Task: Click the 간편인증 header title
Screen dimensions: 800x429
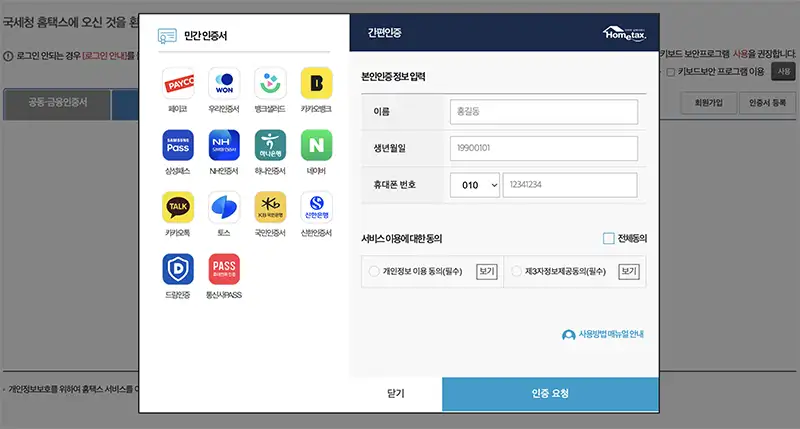Action: (385, 33)
